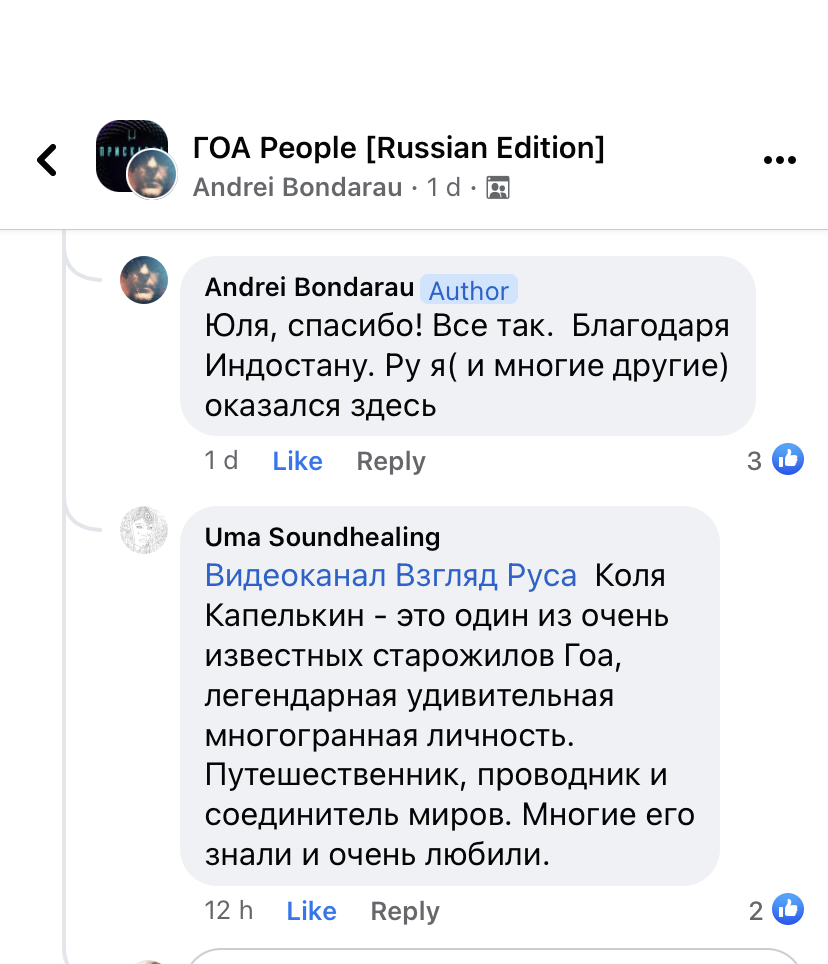
Task: Tap Andrei Bondarau's comment profile picture
Action: 144,279
